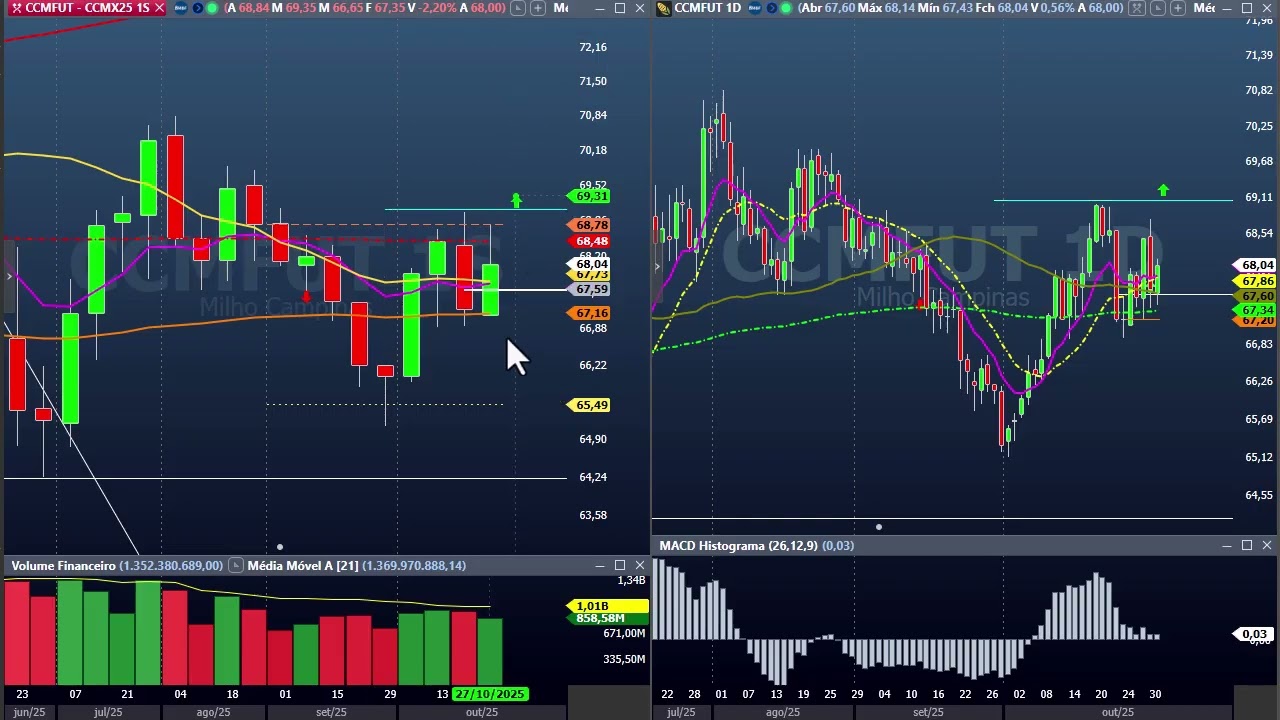Minimize the Volume Financeiro panel
1280x720 pixels.
600,566
